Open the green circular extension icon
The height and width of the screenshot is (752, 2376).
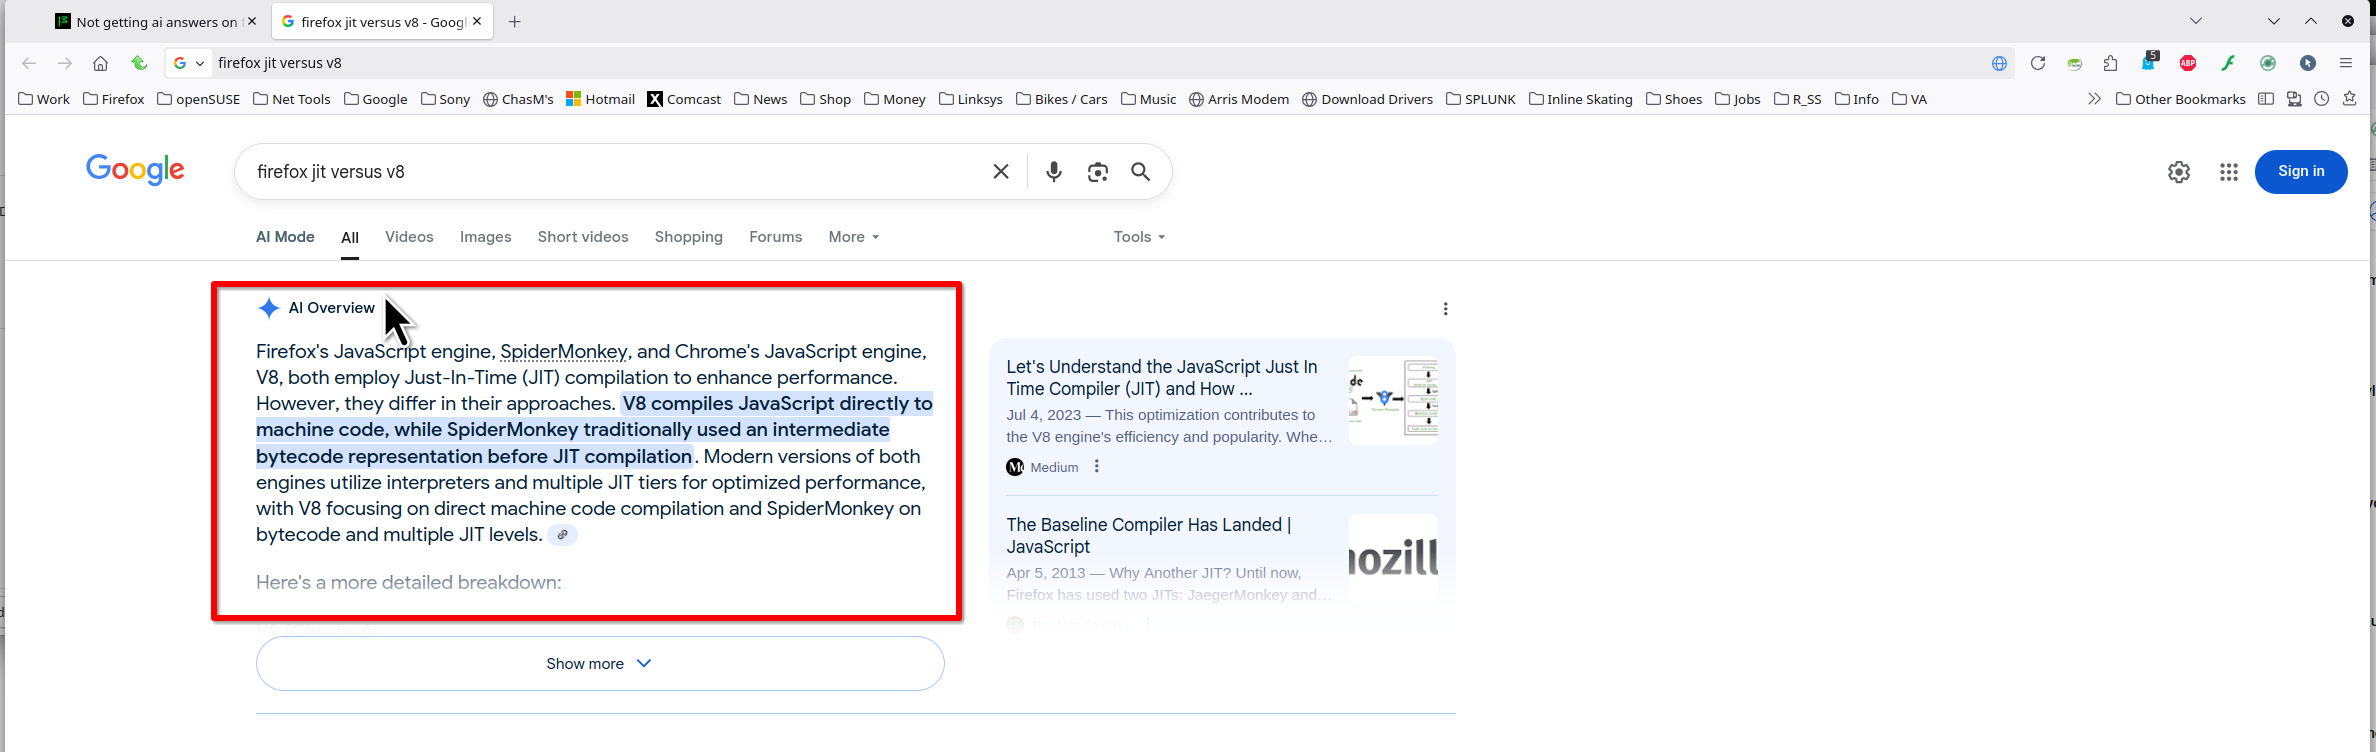point(2268,63)
